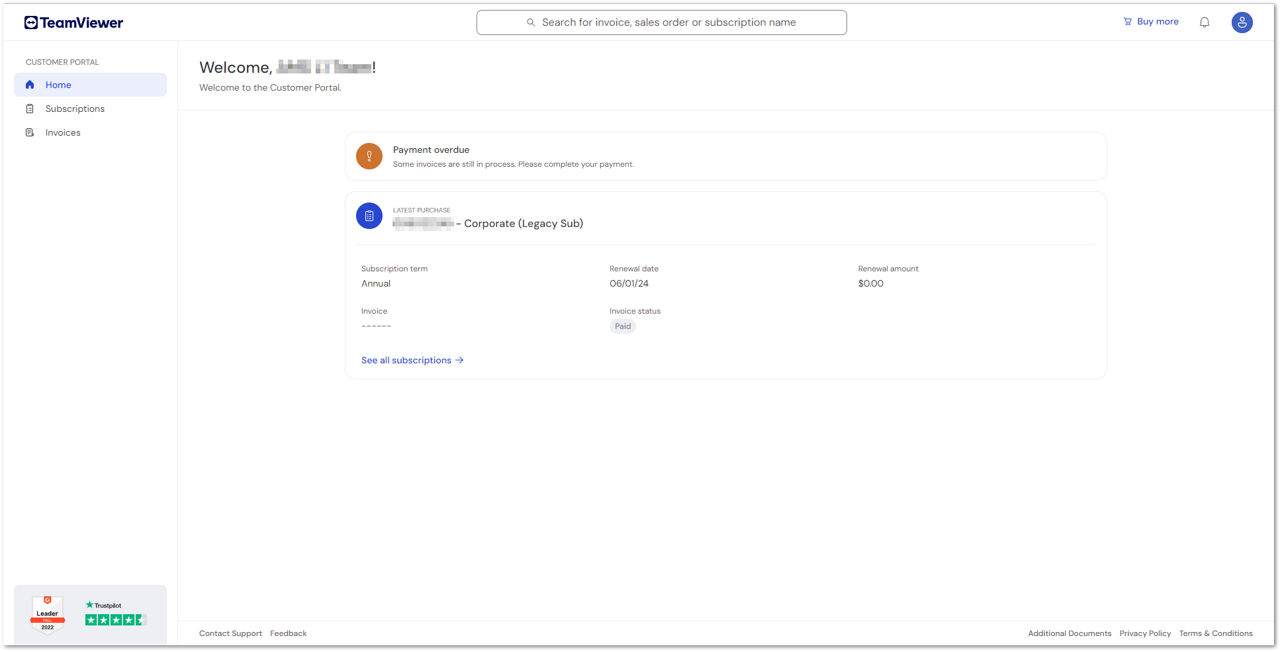
Task: Click the orange payment overdue alert icon
Action: (x=369, y=156)
